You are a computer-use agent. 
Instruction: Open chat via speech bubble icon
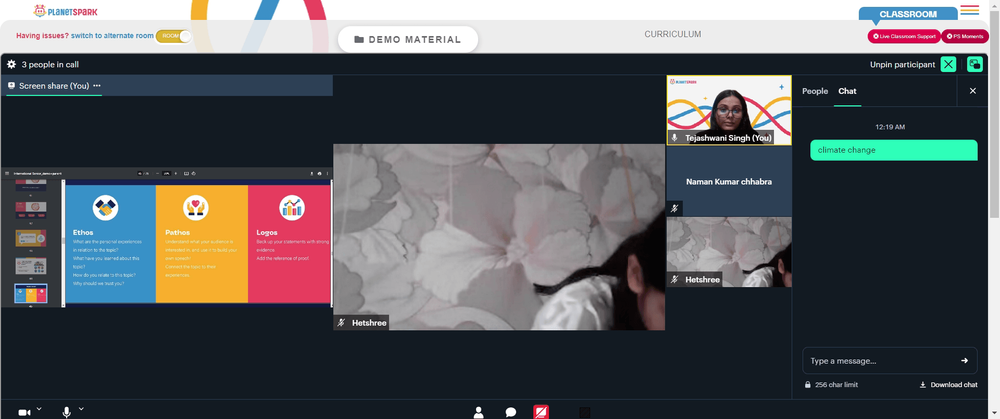(511, 413)
